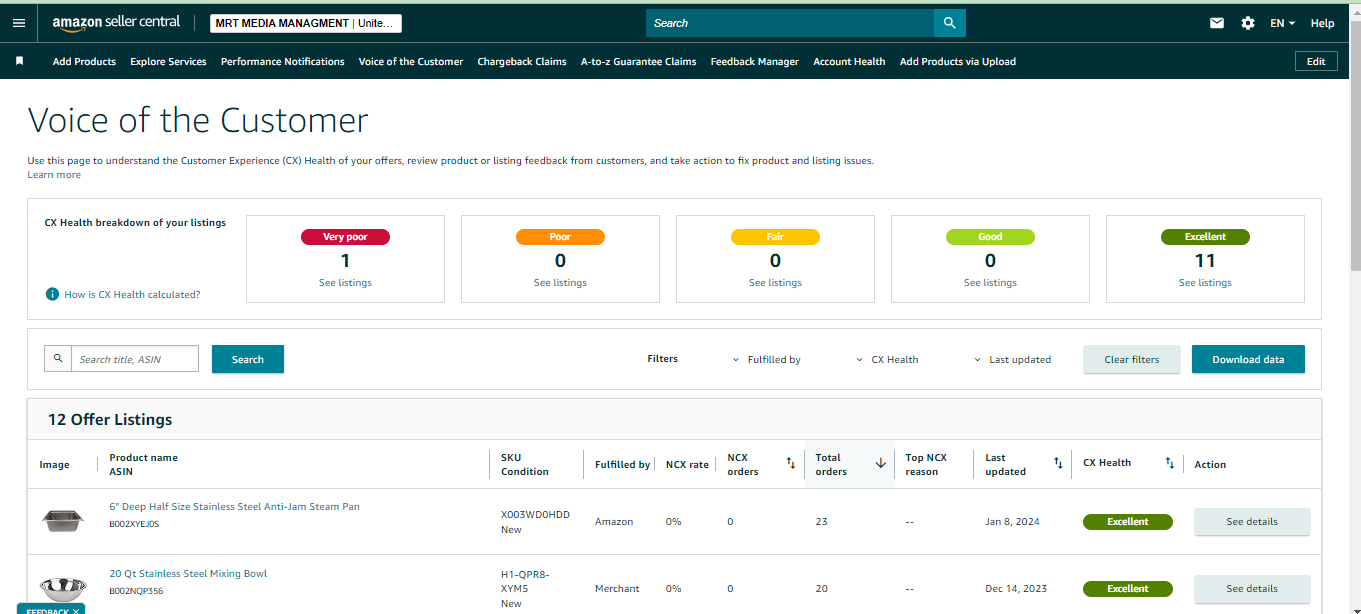Viewport: 1361px width, 614px height.
Task: See listings under Excellent
Action: pos(1205,282)
